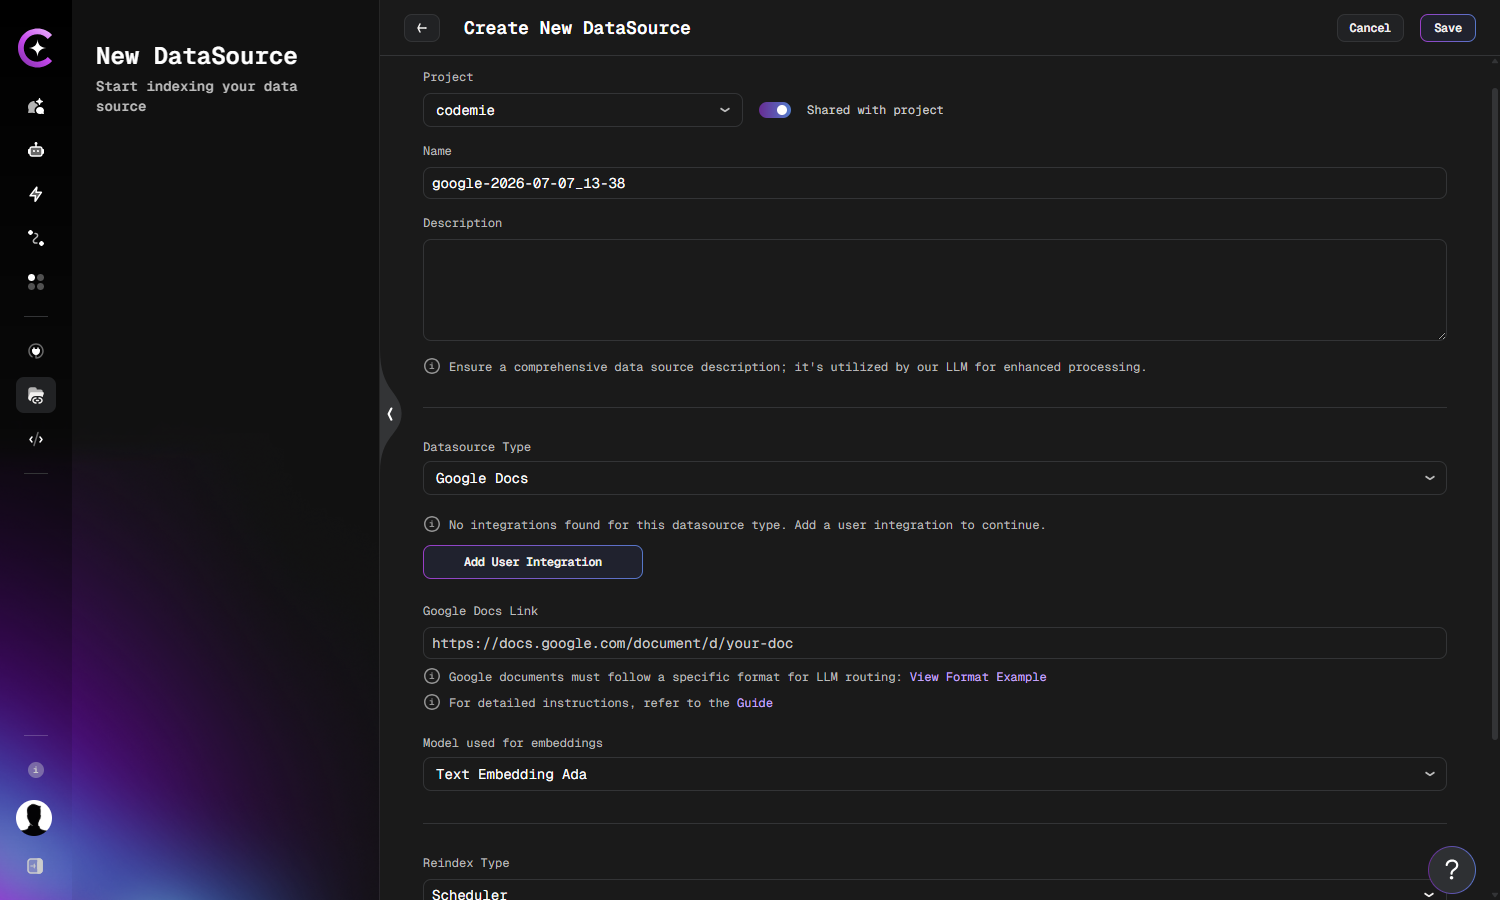Click Cancel button
The height and width of the screenshot is (900, 1500).
[x=1370, y=28]
